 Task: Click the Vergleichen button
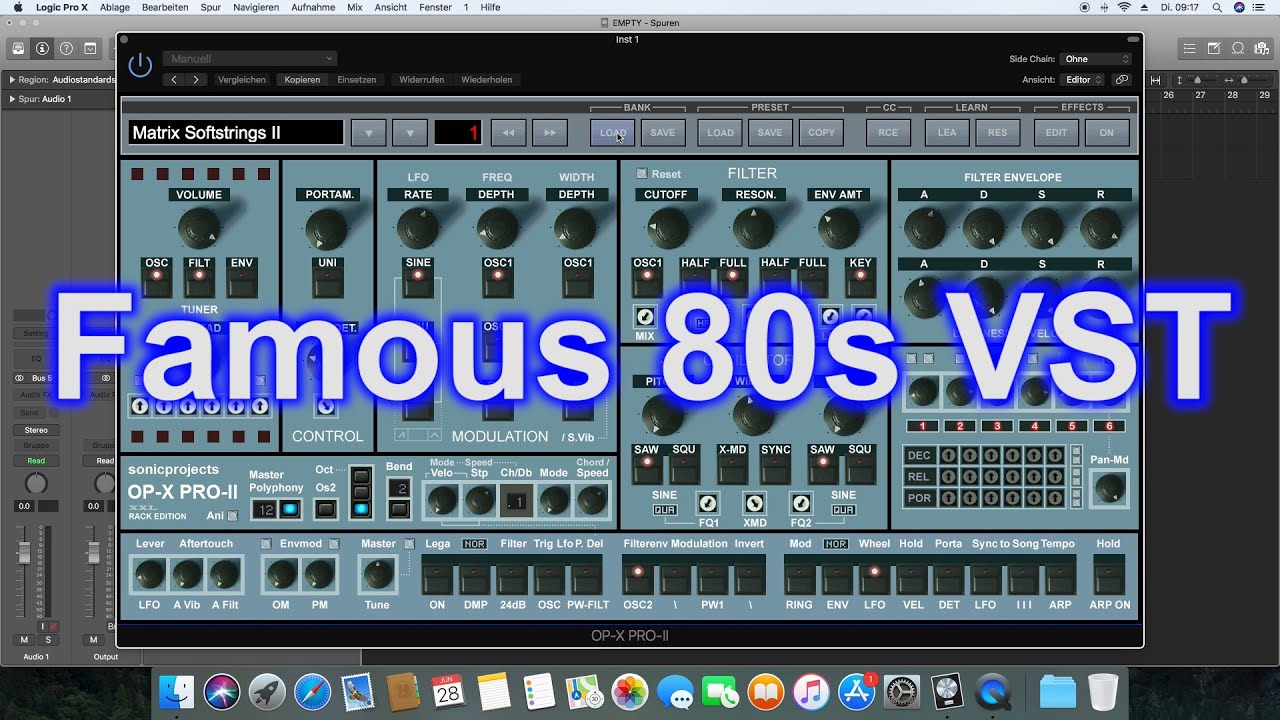[242, 79]
